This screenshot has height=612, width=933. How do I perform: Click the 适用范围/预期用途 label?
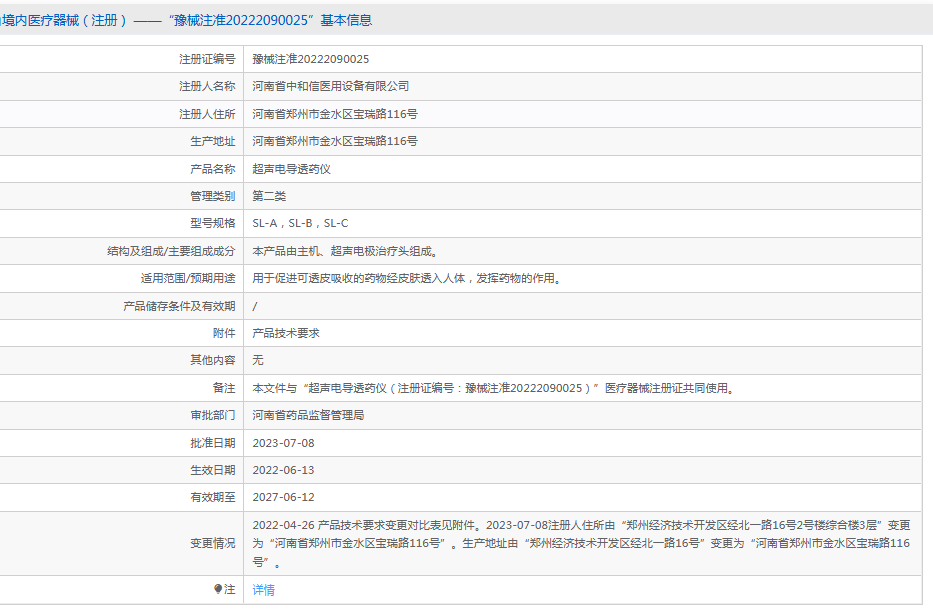coord(188,278)
